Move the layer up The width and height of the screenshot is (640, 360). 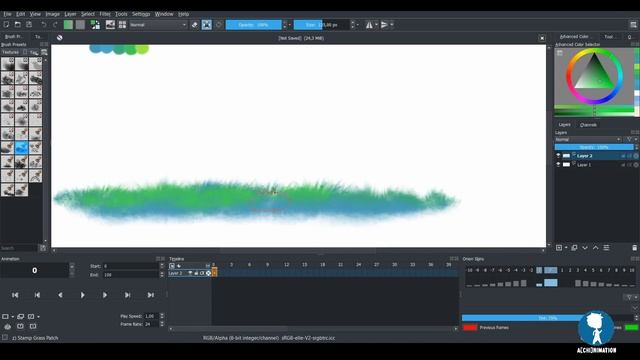pyautogui.click(x=596, y=248)
